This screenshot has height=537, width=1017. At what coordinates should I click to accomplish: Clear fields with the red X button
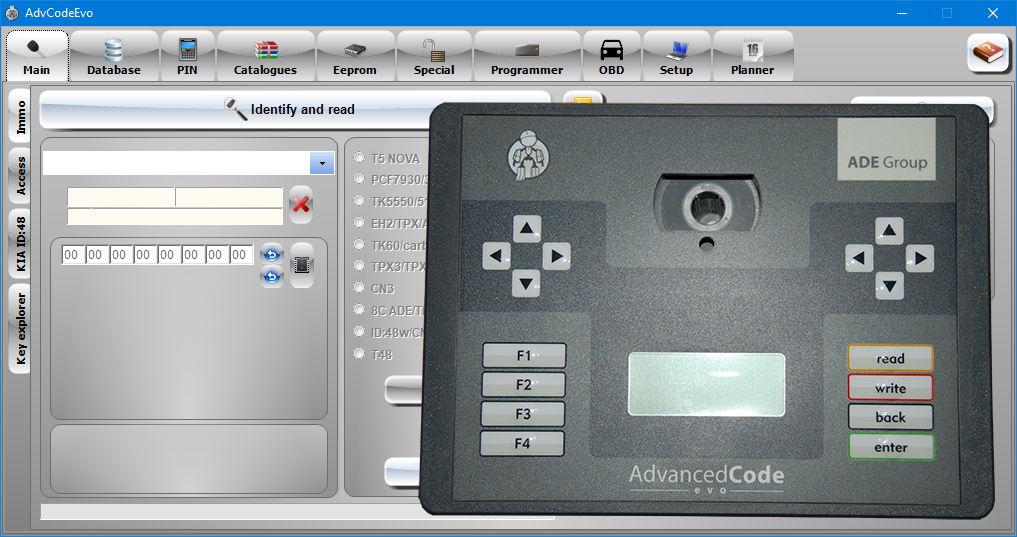tap(301, 205)
